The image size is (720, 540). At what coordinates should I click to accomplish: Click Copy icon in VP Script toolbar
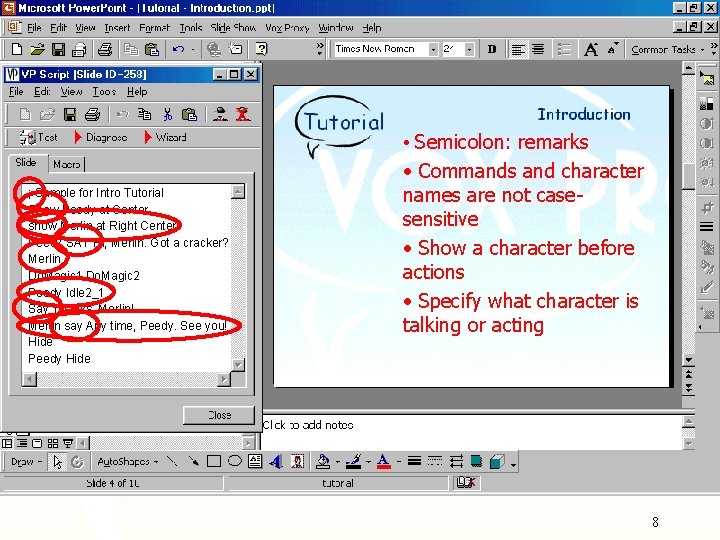[x=145, y=114]
